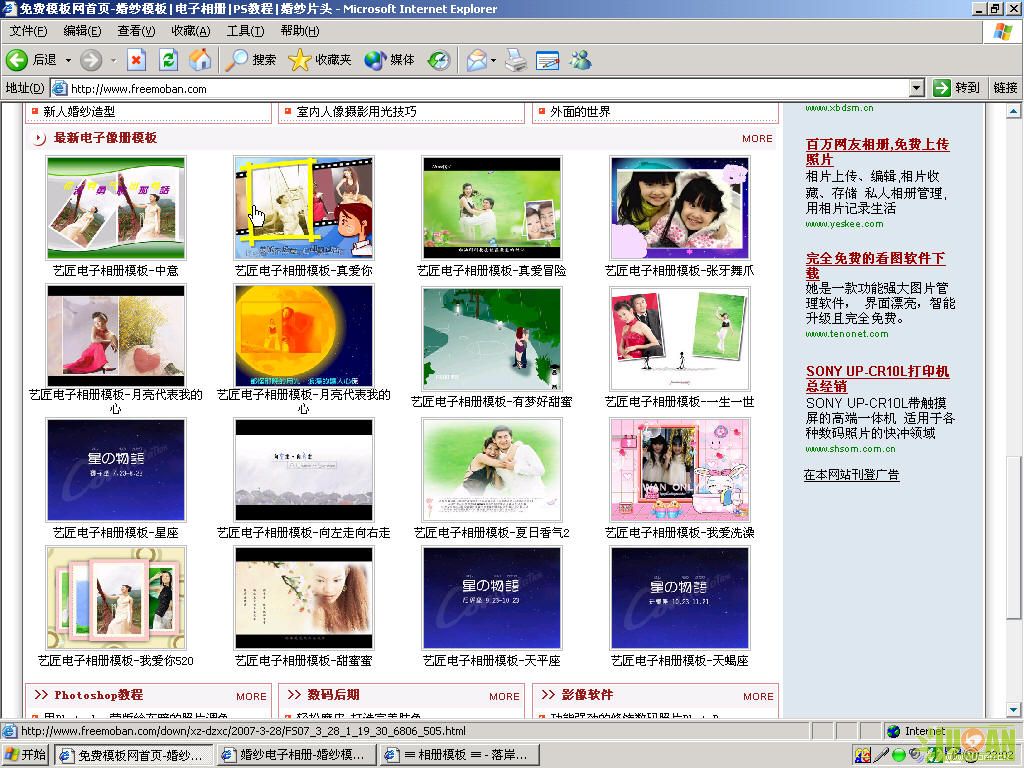This screenshot has width=1024, height=768.
Task: Click MORE next to 数码后期
Action: tap(504, 696)
